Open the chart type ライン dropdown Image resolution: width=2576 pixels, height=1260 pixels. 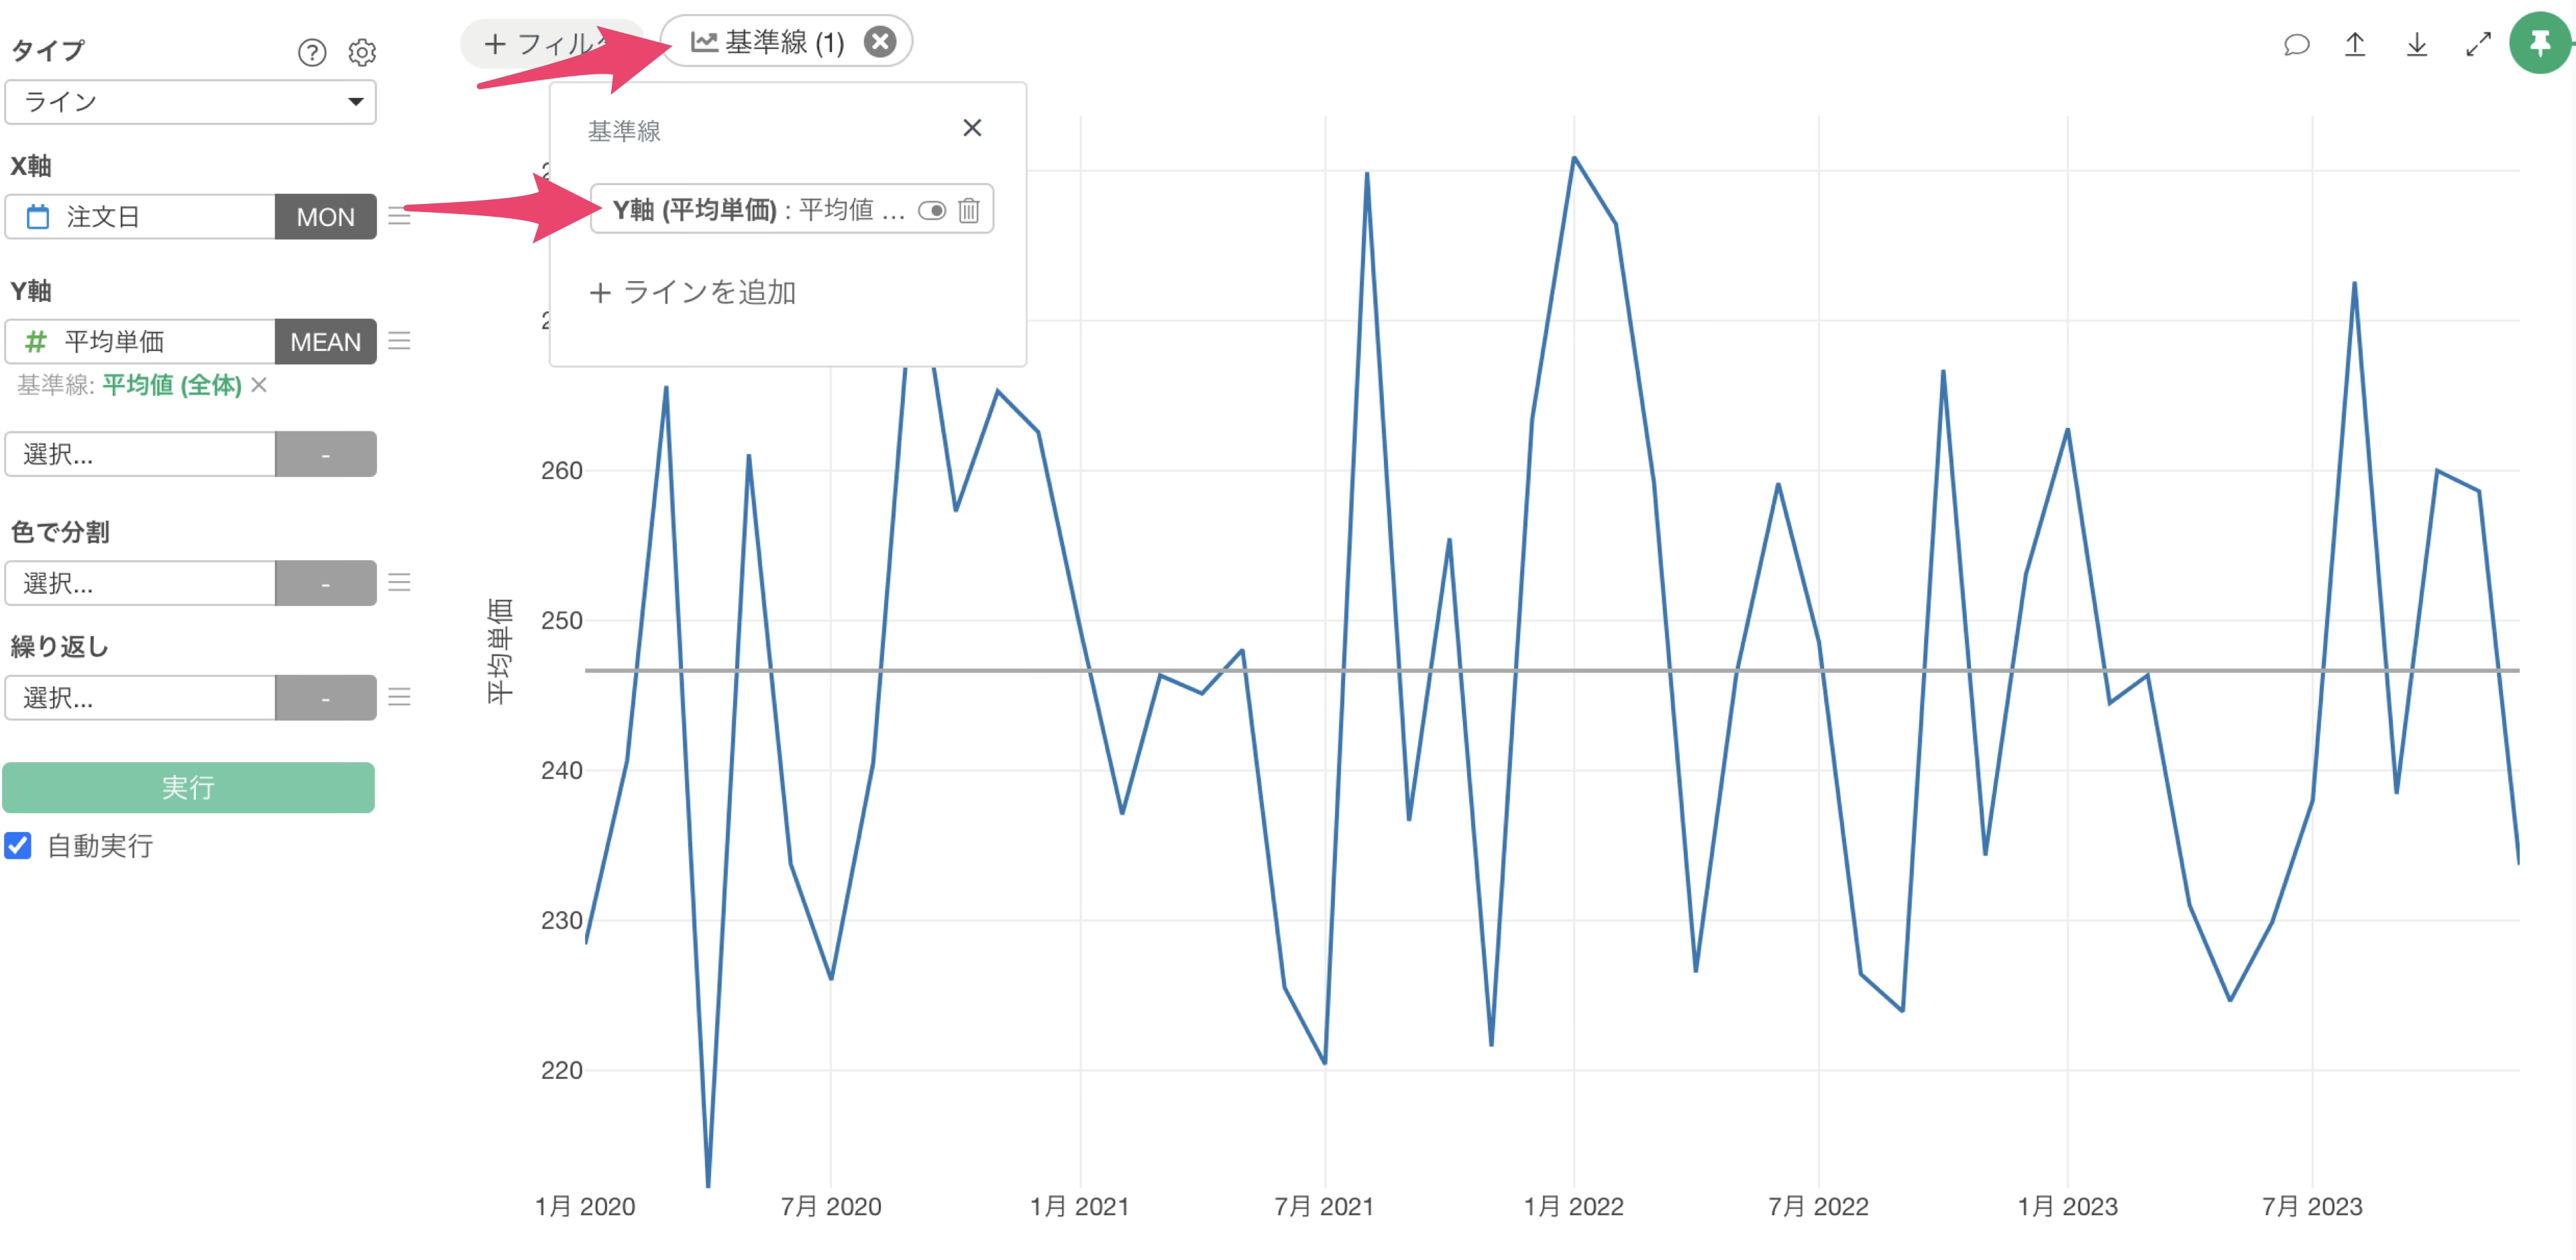point(190,102)
